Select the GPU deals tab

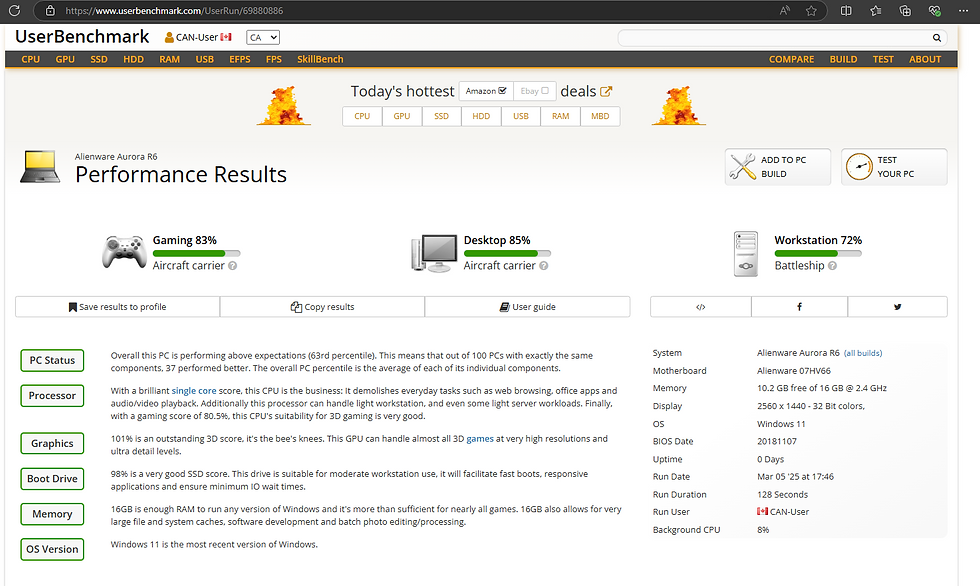coord(402,116)
